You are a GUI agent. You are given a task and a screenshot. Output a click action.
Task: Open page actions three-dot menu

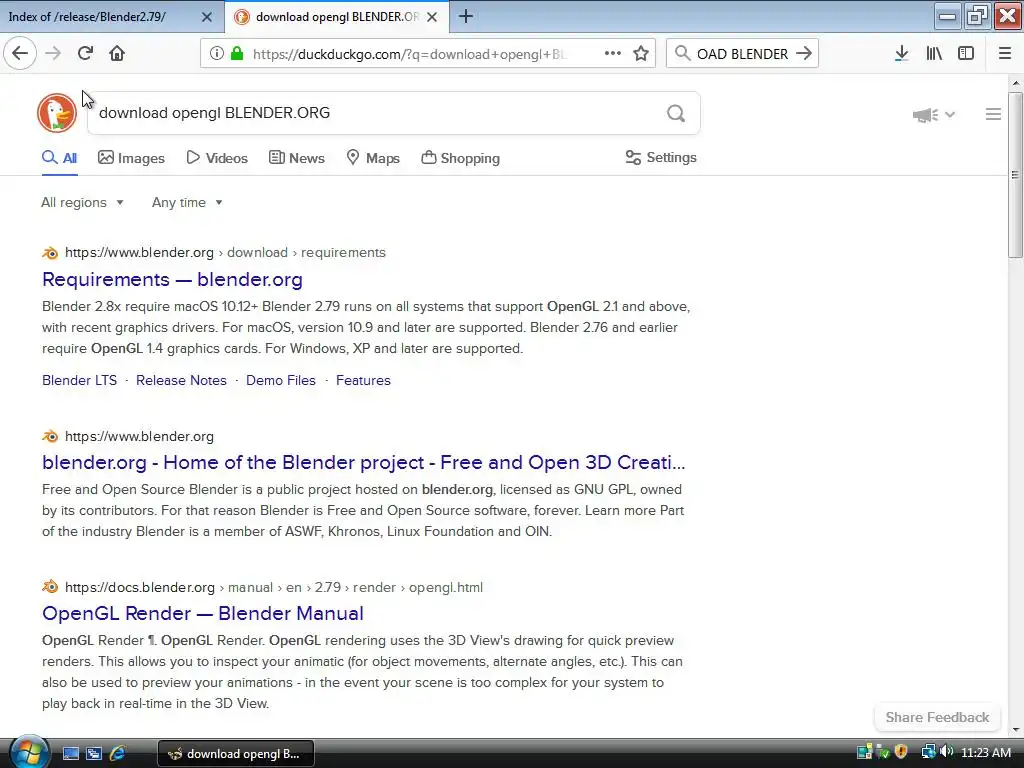[613, 54]
